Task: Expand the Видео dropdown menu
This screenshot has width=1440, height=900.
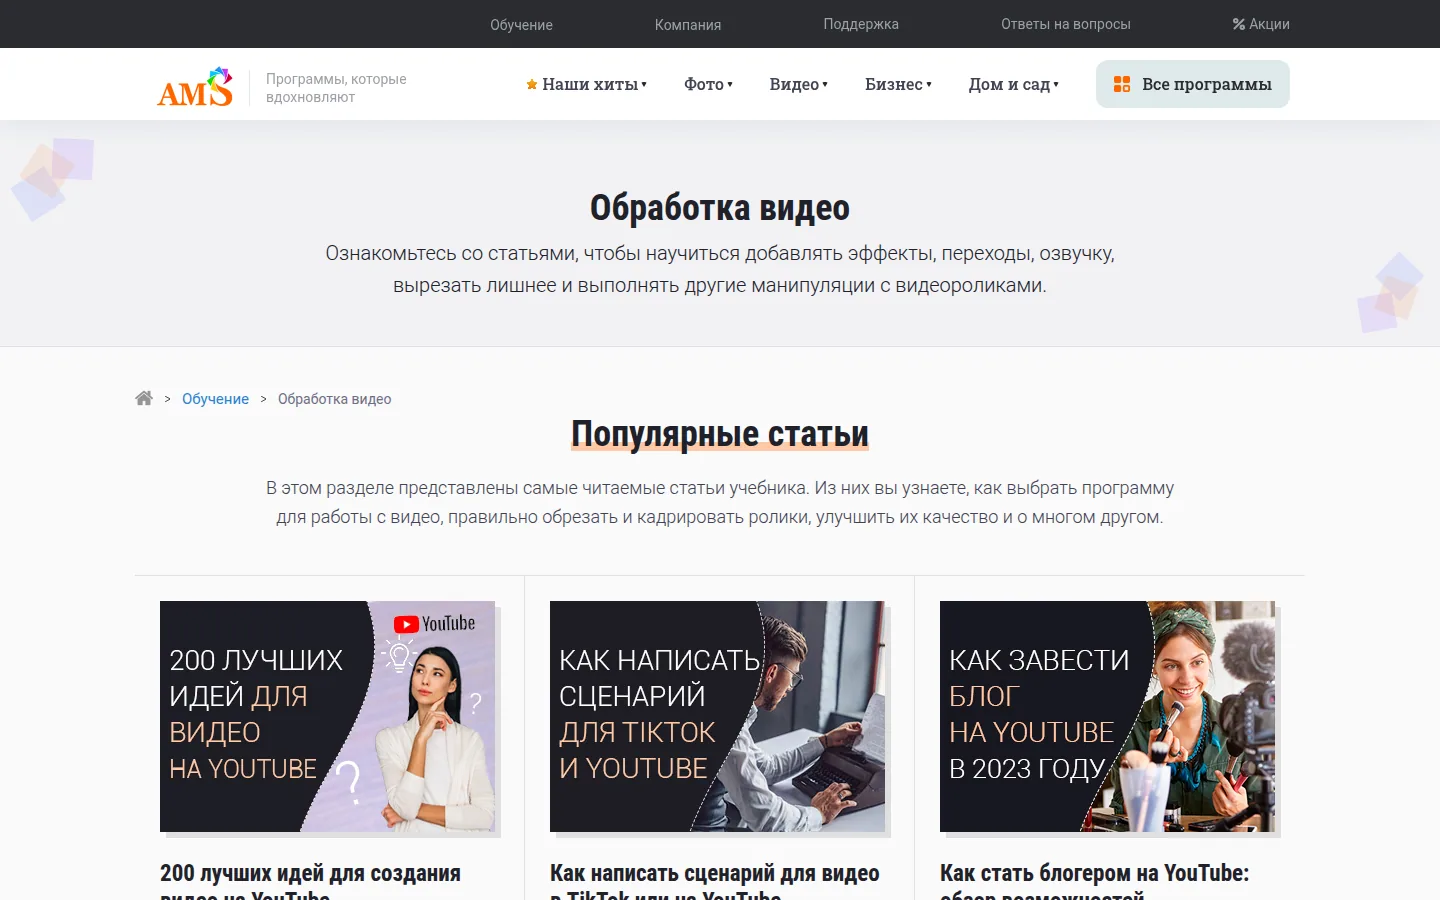Action: tap(798, 85)
